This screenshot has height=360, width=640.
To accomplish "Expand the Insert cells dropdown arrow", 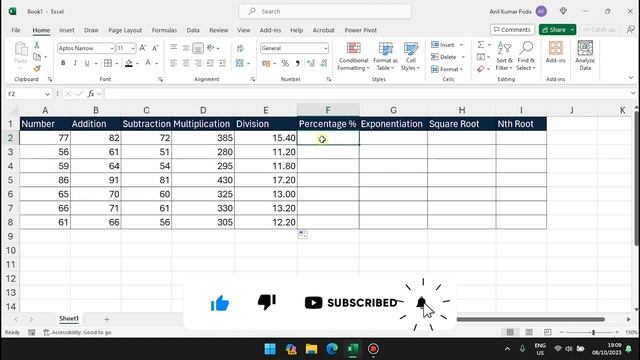I will [x=461, y=45].
